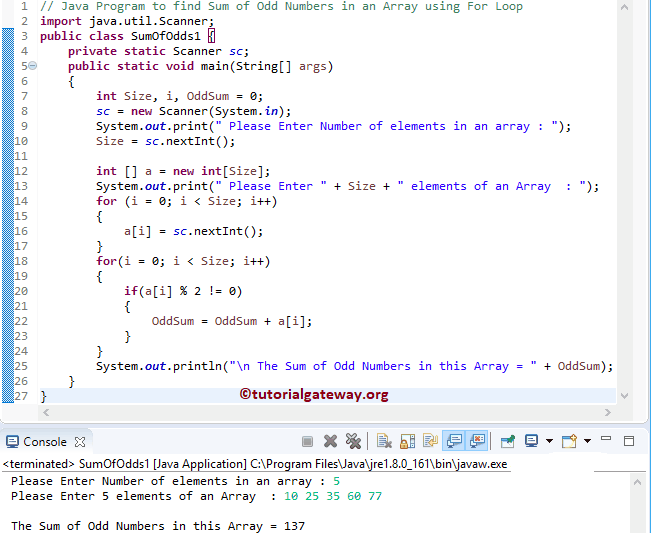
Task: Click the editor vertical scrollbar down arrow
Action: pos(624,396)
